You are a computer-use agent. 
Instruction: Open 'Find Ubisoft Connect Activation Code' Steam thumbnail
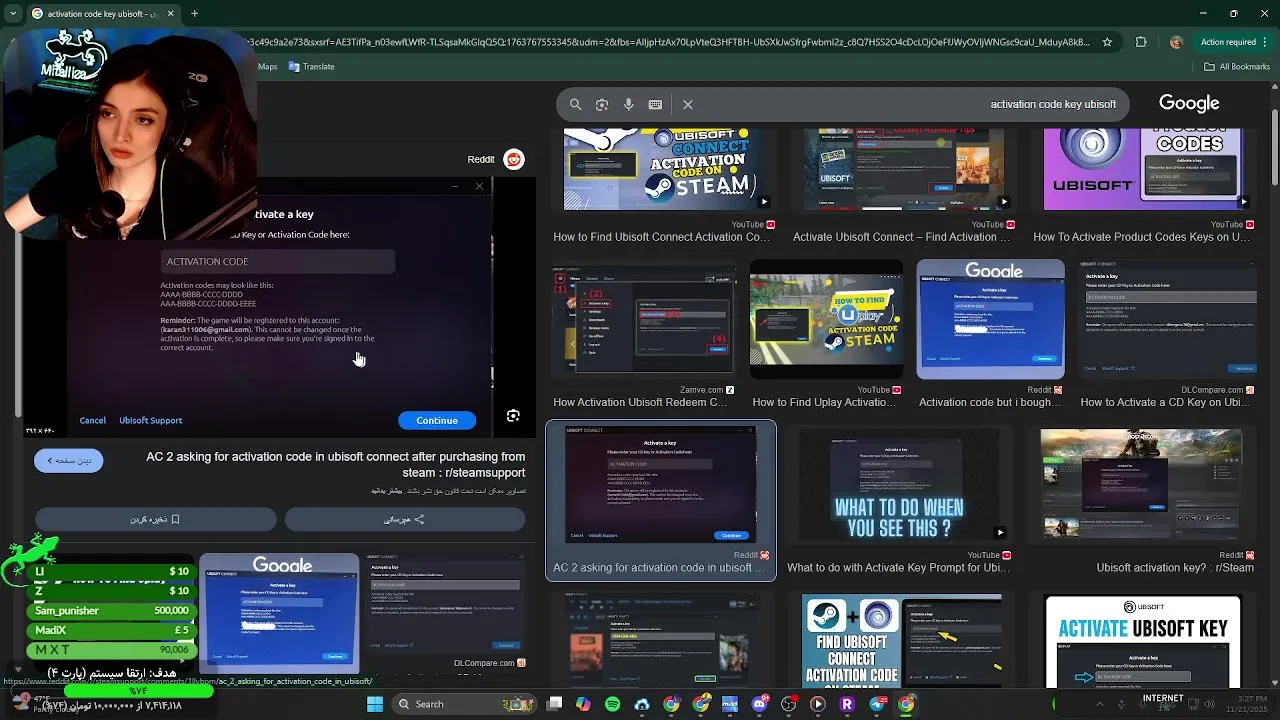coord(901,641)
